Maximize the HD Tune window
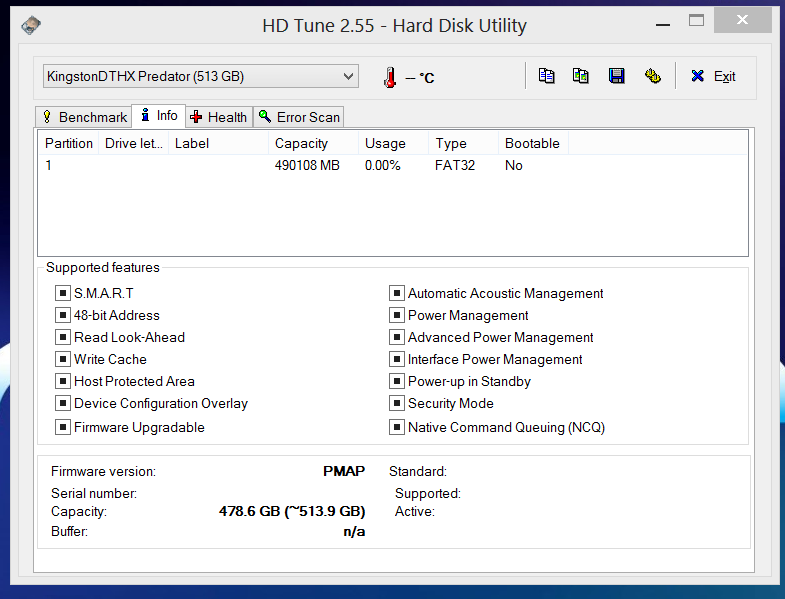Image resolution: width=785 pixels, height=599 pixels. point(696,20)
